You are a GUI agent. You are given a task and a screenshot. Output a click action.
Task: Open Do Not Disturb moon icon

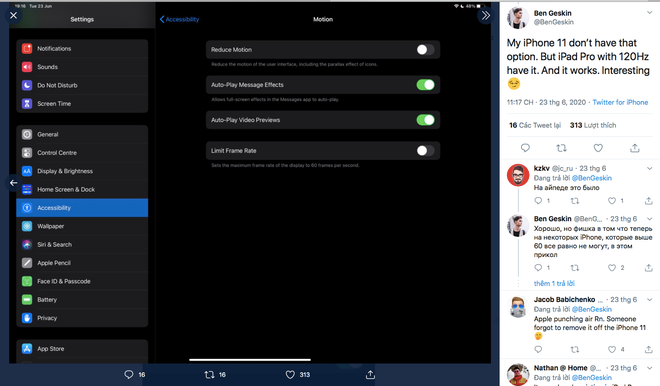(27, 85)
